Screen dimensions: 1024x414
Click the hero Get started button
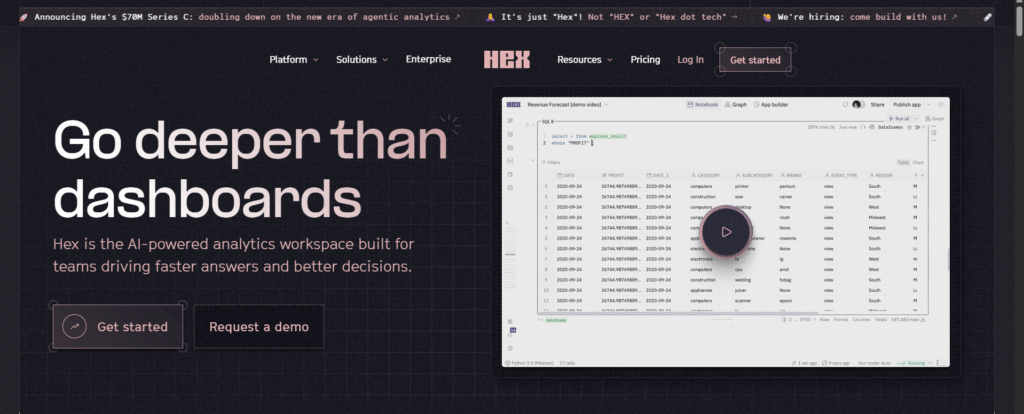click(x=118, y=326)
